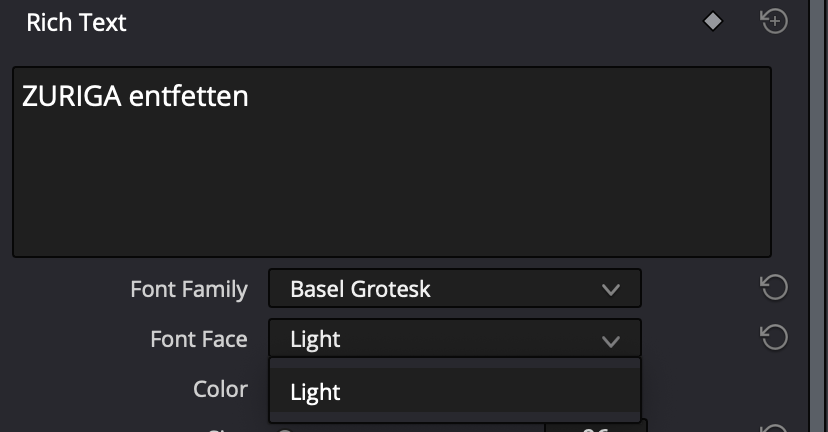Click the Font Family label

(189, 289)
